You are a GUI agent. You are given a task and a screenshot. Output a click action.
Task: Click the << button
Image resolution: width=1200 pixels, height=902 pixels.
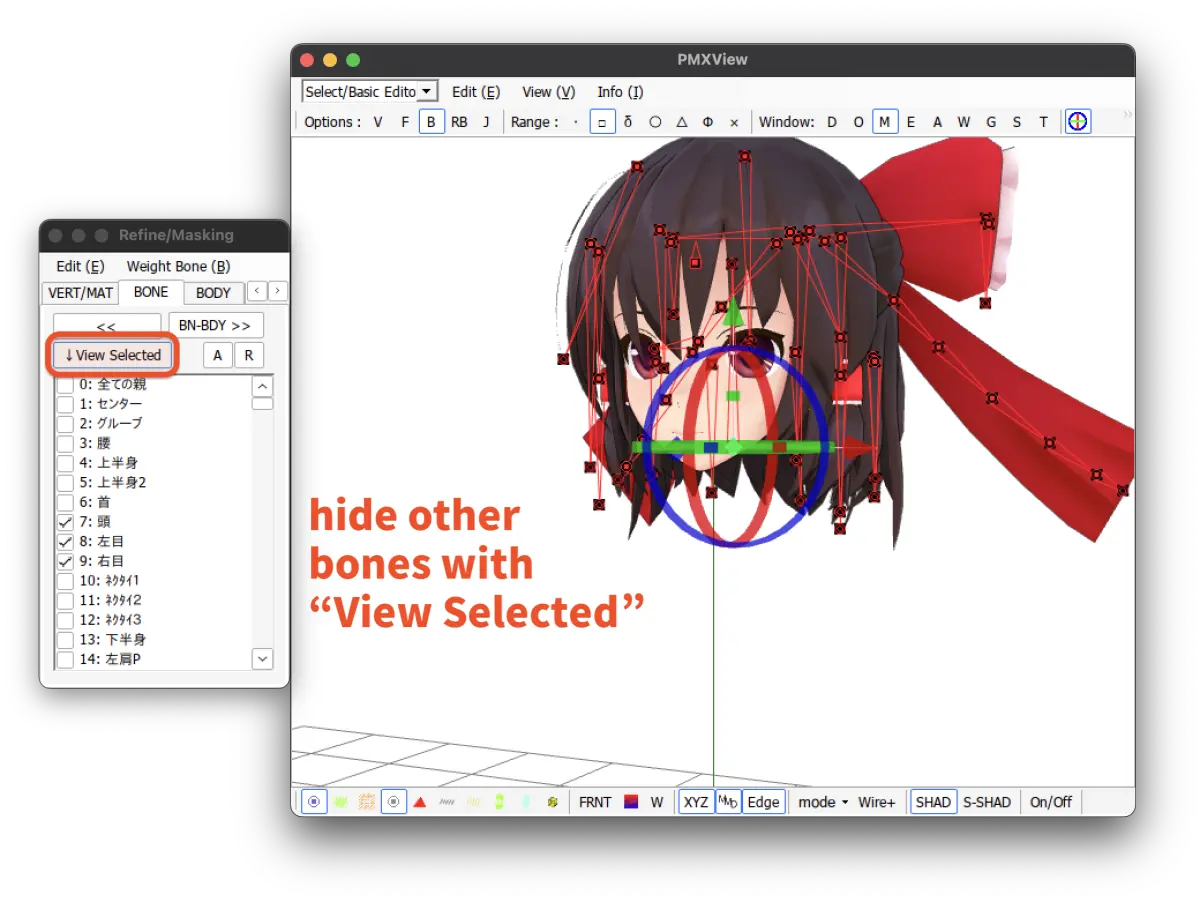pos(107,327)
